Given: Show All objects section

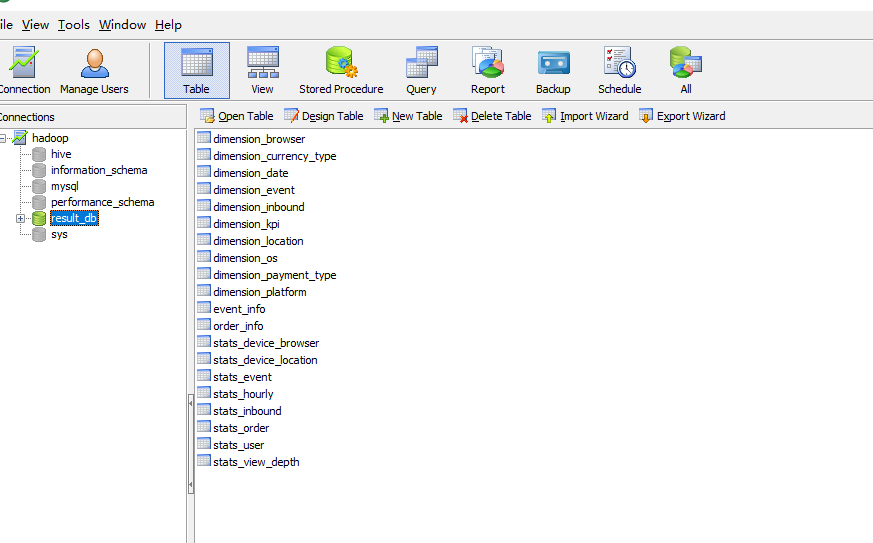Looking at the screenshot, I should (x=686, y=71).
